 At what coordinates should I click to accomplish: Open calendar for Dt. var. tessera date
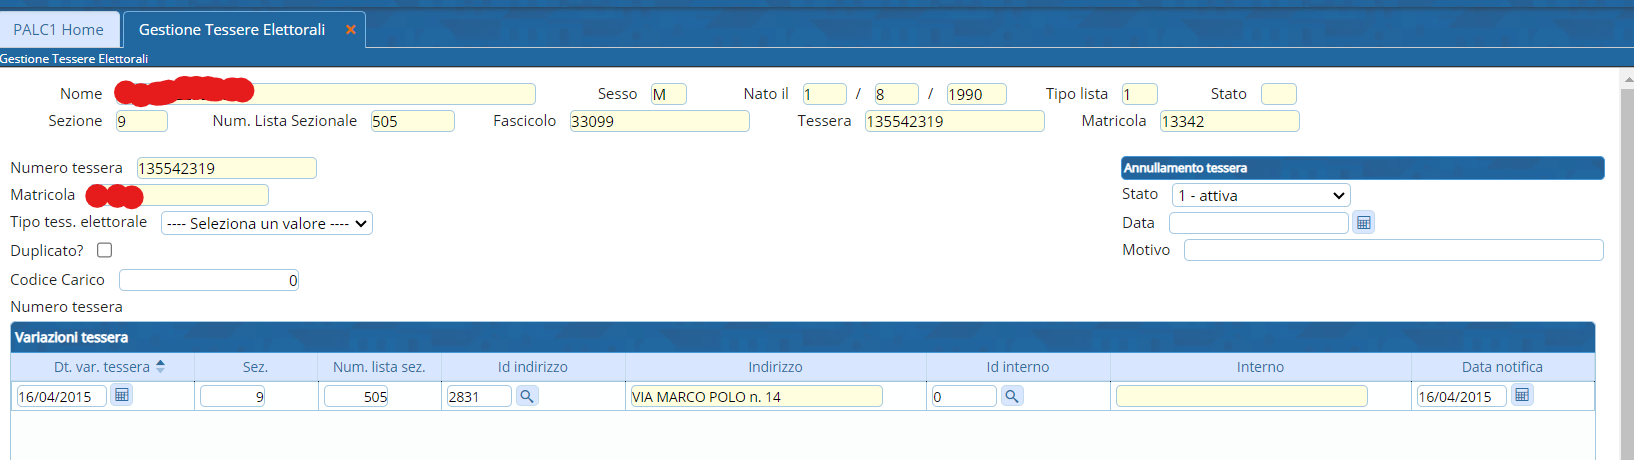tap(121, 396)
